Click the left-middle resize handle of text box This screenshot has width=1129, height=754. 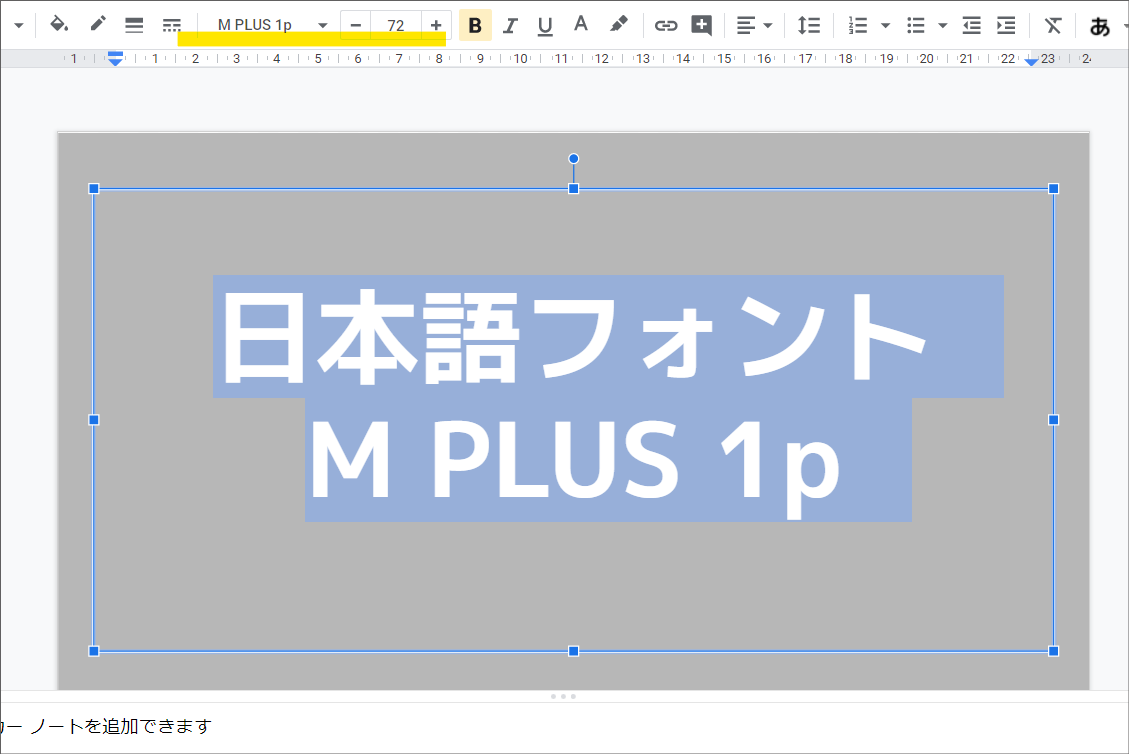[94, 420]
